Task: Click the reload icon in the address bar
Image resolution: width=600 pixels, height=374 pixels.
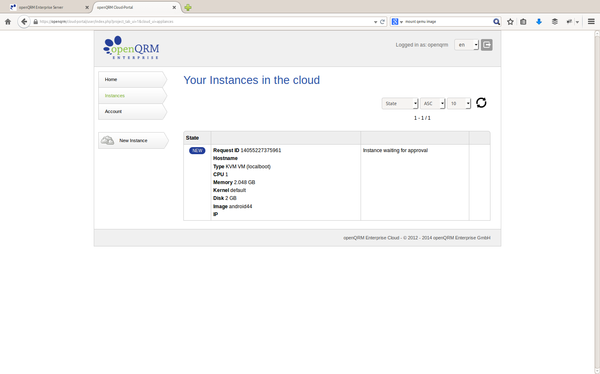Action: tap(382, 22)
